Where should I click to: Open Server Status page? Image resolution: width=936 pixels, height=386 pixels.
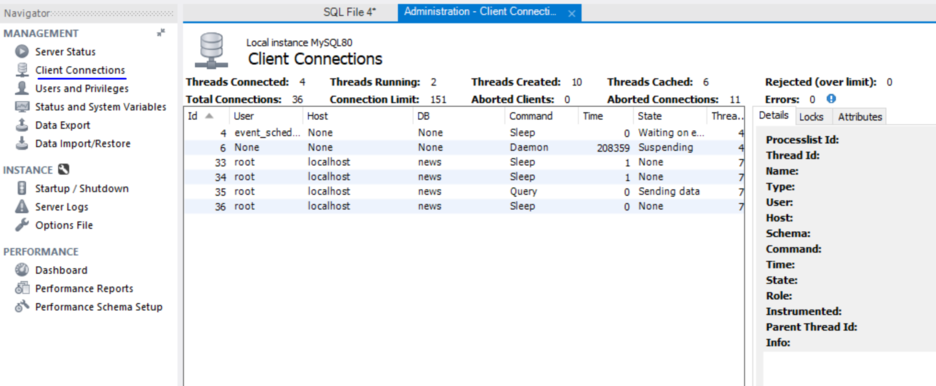(x=65, y=52)
